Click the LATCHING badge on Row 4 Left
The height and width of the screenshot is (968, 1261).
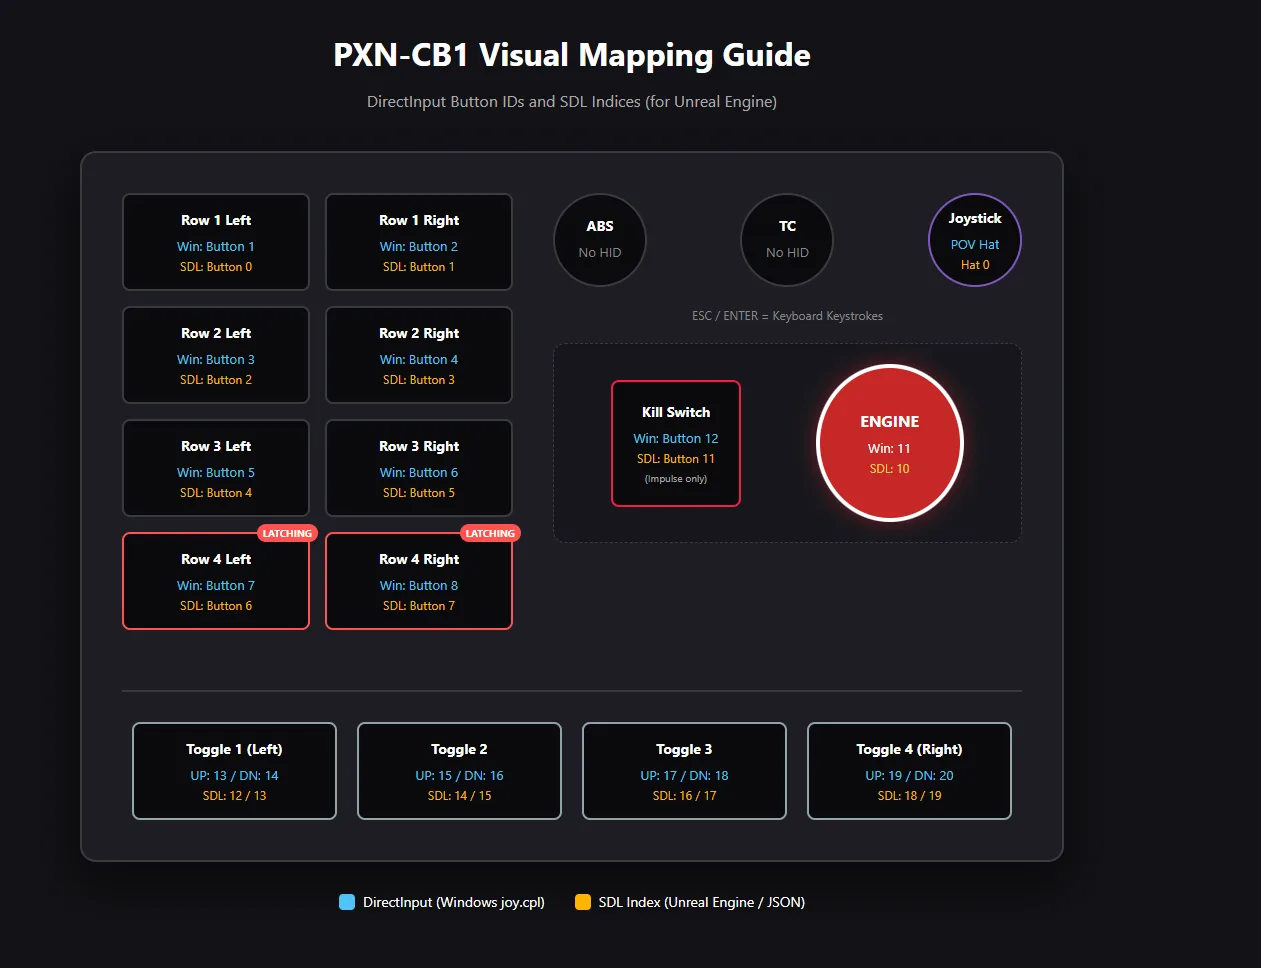point(287,533)
